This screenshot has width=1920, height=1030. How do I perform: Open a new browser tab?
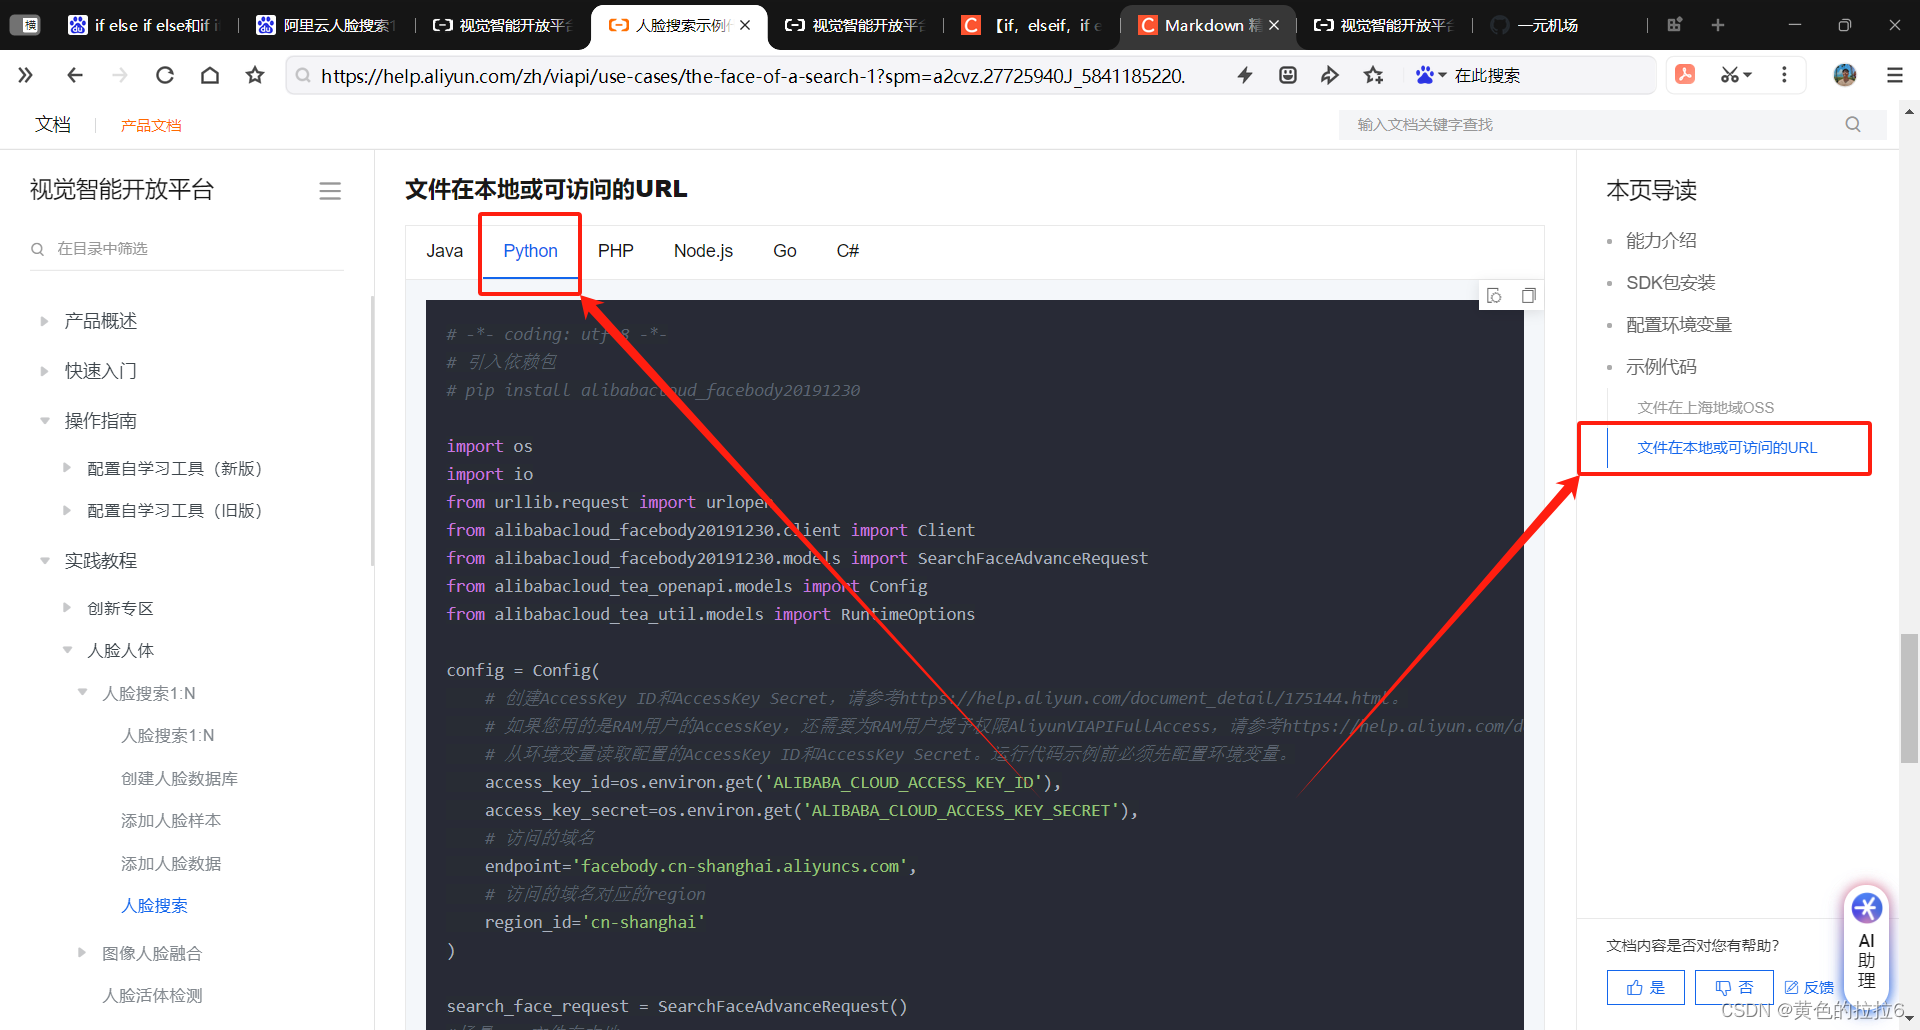point(1718,25)
